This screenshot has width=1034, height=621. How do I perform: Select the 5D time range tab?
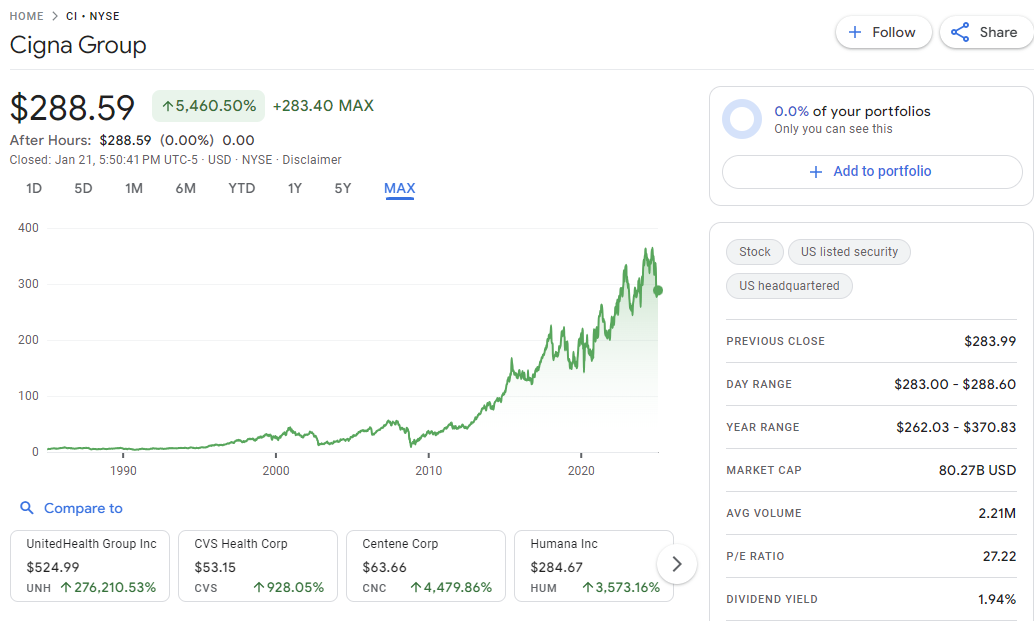pos(83,189)
